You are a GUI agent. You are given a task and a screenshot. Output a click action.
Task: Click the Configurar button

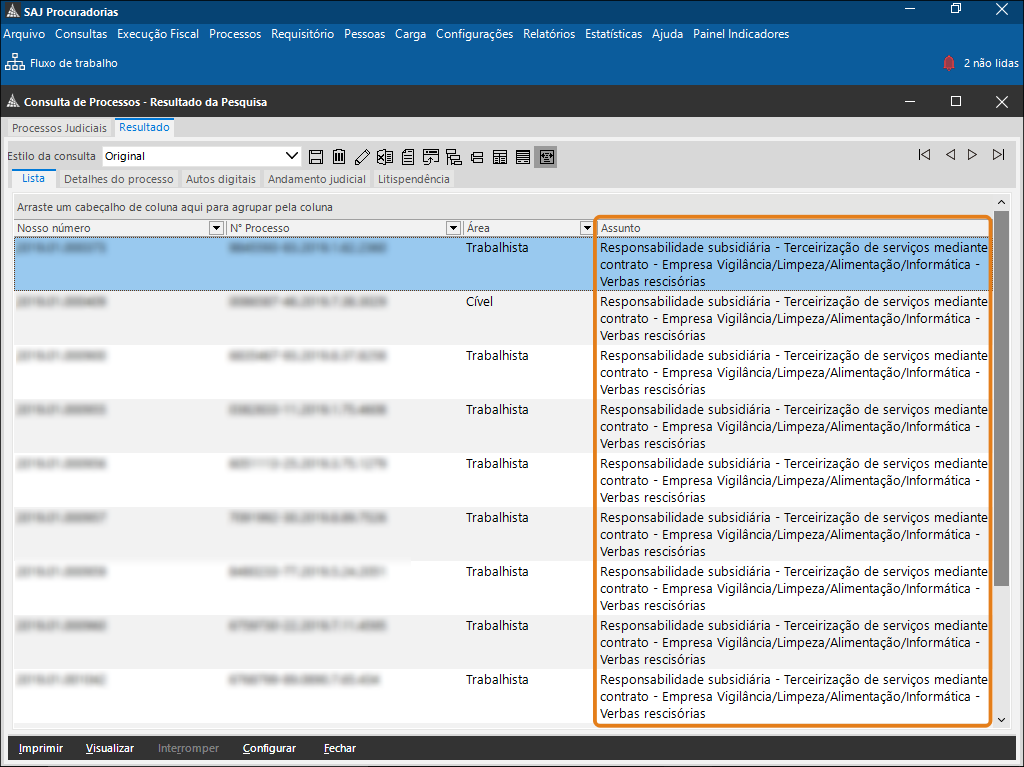point(269,748)
